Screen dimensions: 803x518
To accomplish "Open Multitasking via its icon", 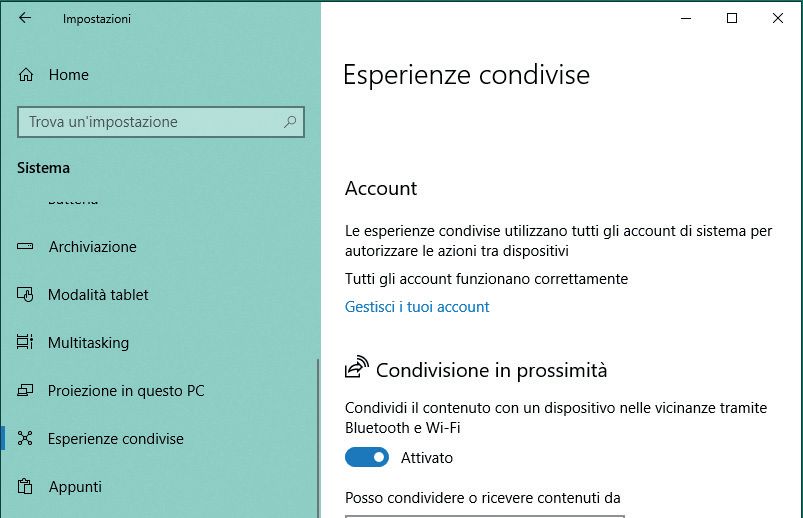I will pos(25,342).
